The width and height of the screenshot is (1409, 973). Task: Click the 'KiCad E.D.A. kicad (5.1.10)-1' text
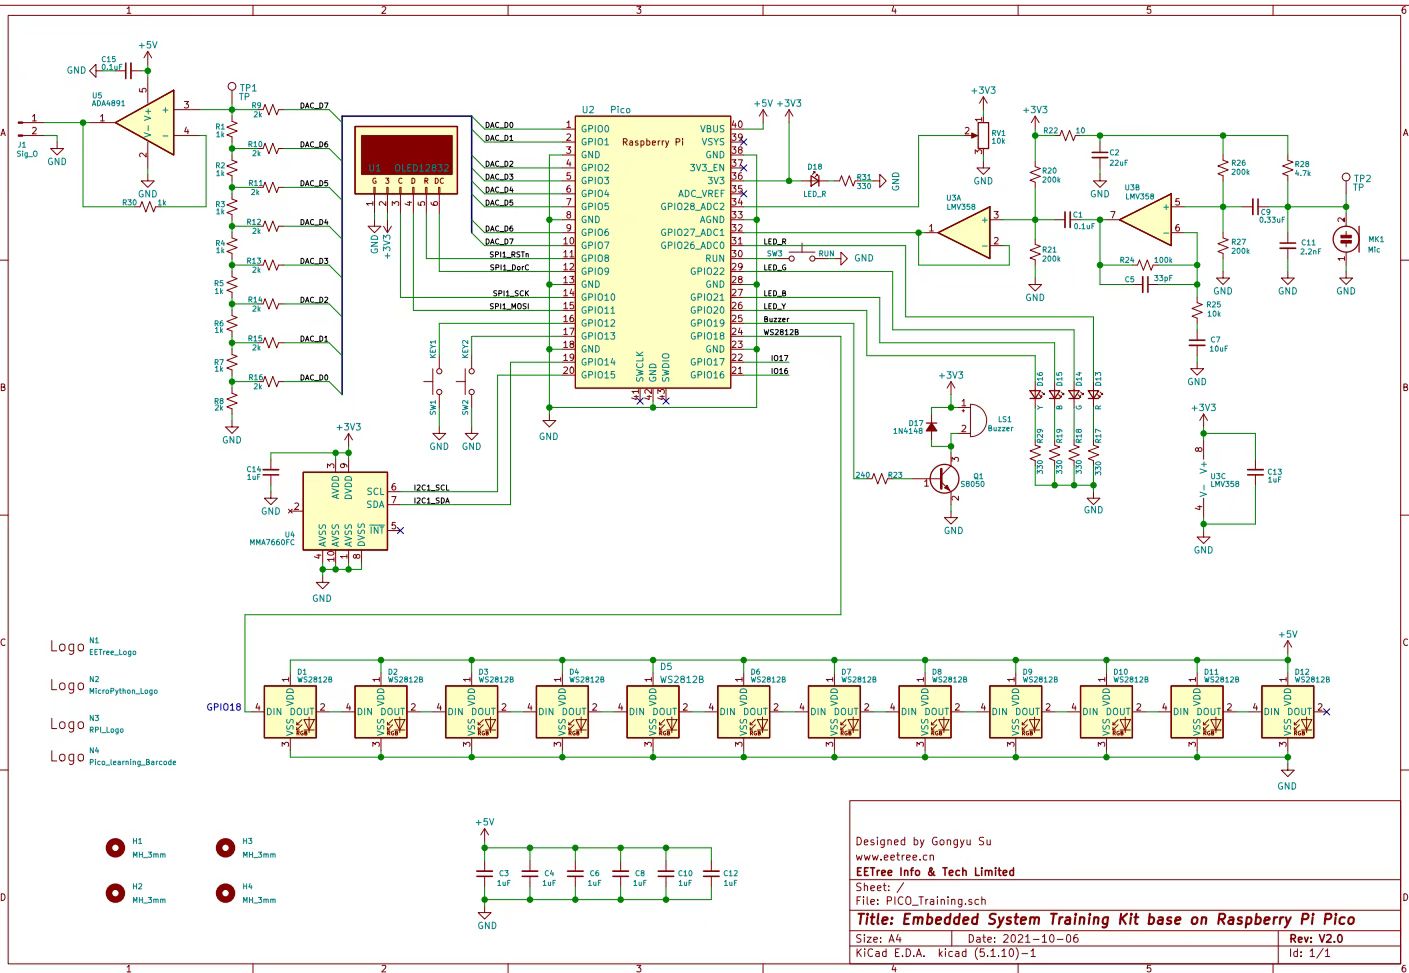[945, 953]
